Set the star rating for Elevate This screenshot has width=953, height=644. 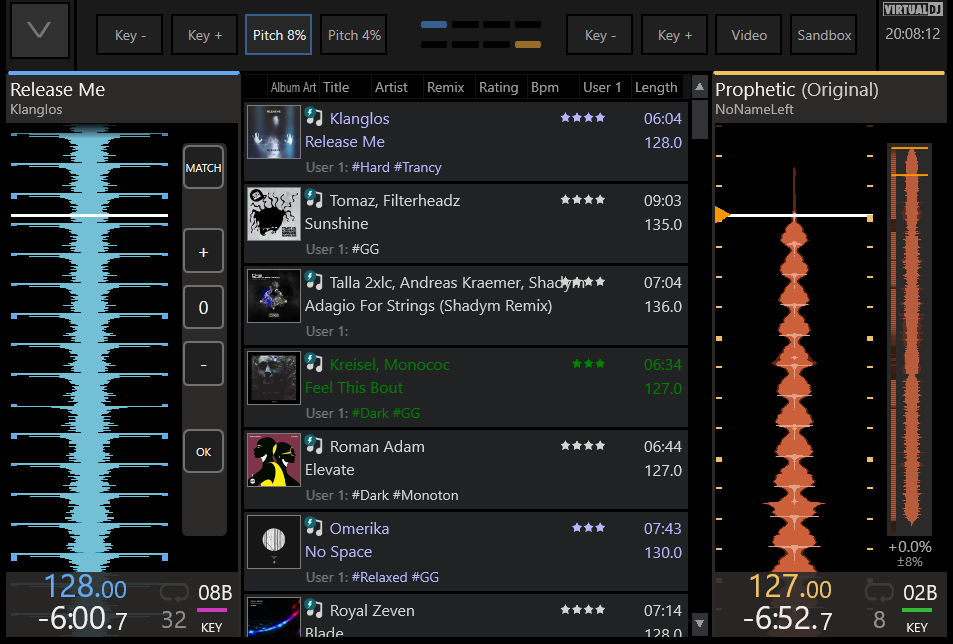583,446
